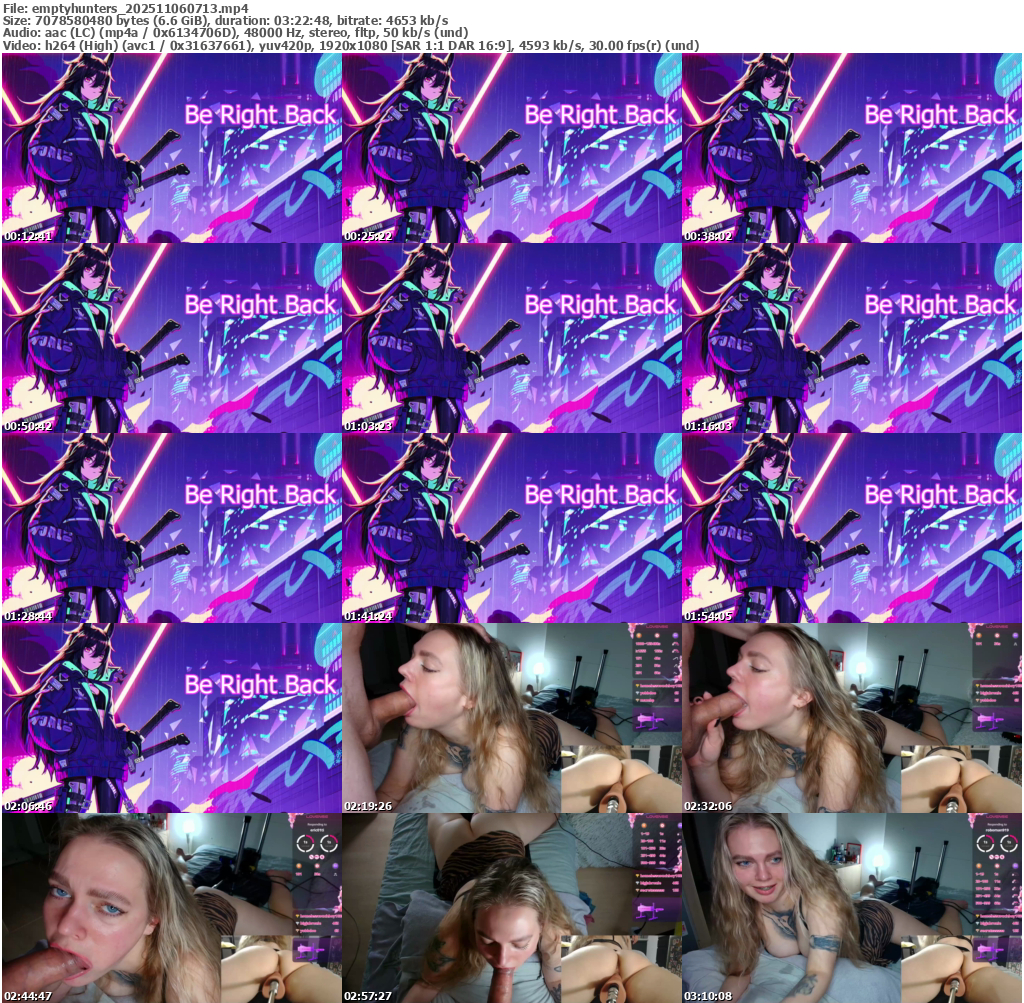Click the last Be Right Back frame at 02:06:46
The image size is (1024, 1003).
(171, 718)
